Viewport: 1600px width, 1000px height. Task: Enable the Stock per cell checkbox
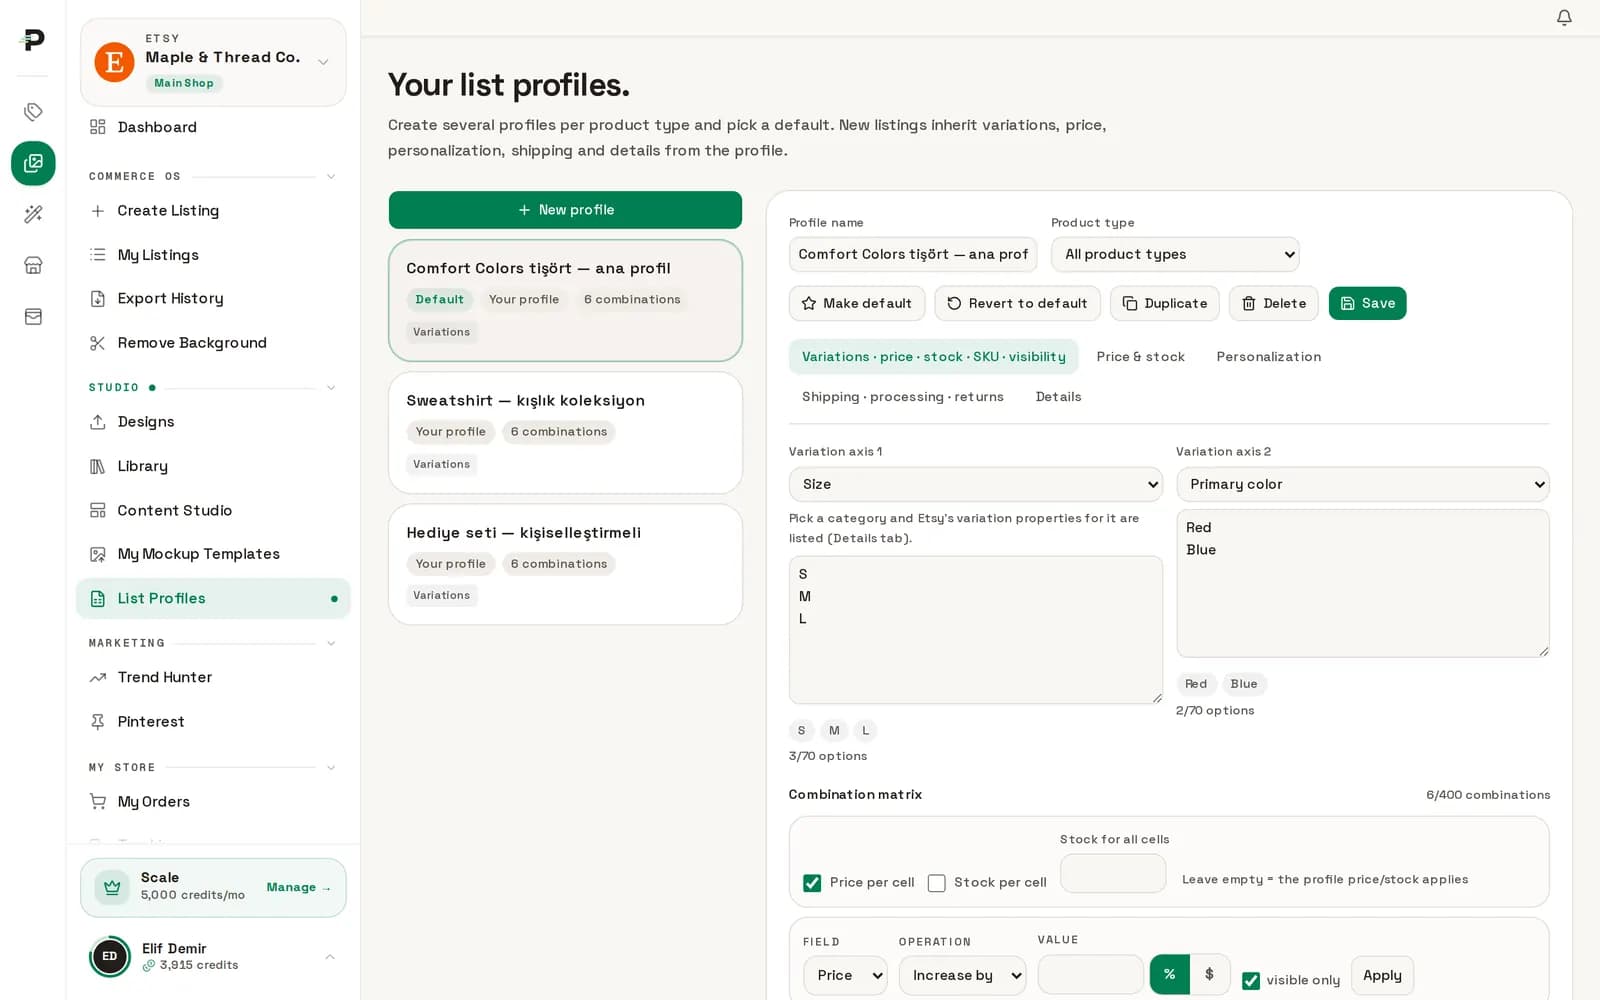[x=937, y=883]
